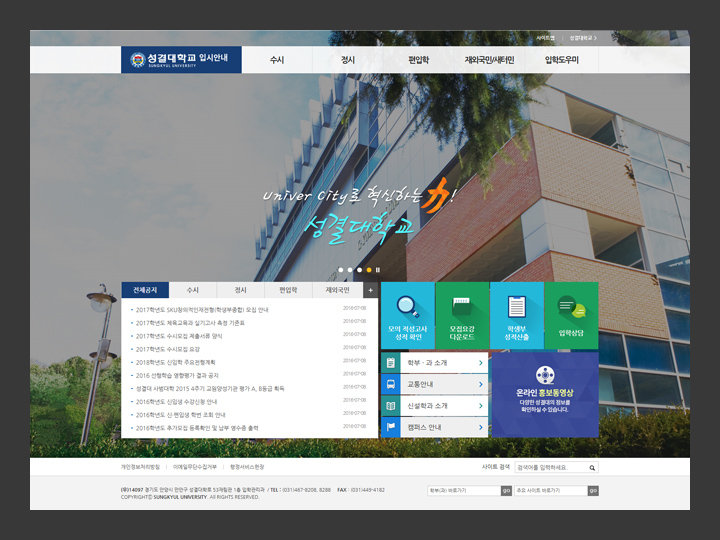The width and height of the screenshot is (720, 540).
Task: Click the 캠퍼스 안내 label text
Action: click(424, 428)
